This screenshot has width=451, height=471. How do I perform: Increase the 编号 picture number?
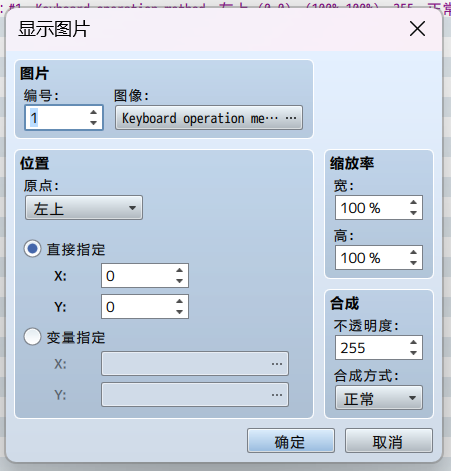[94, 112]
